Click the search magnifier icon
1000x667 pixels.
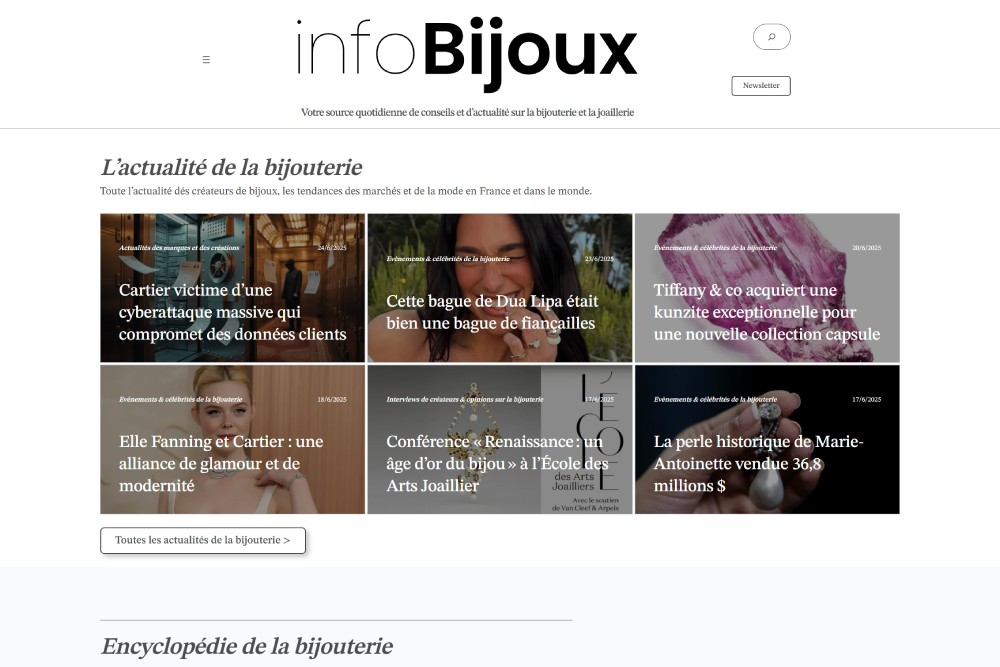(x=772, y=37)
